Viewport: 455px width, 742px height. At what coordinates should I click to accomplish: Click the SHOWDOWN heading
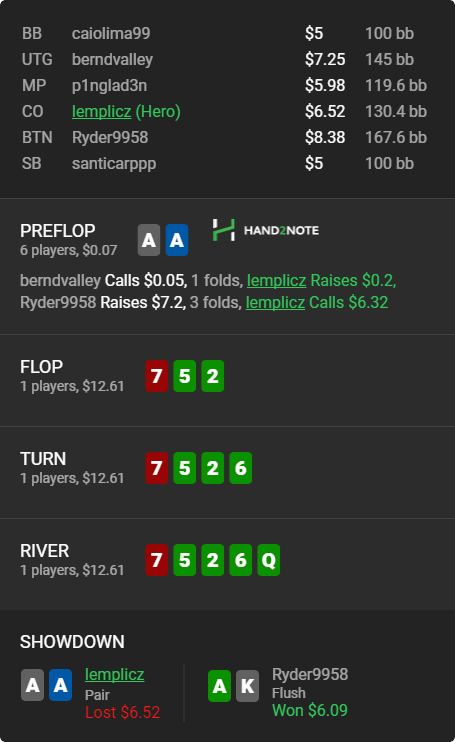click(72, 642)
